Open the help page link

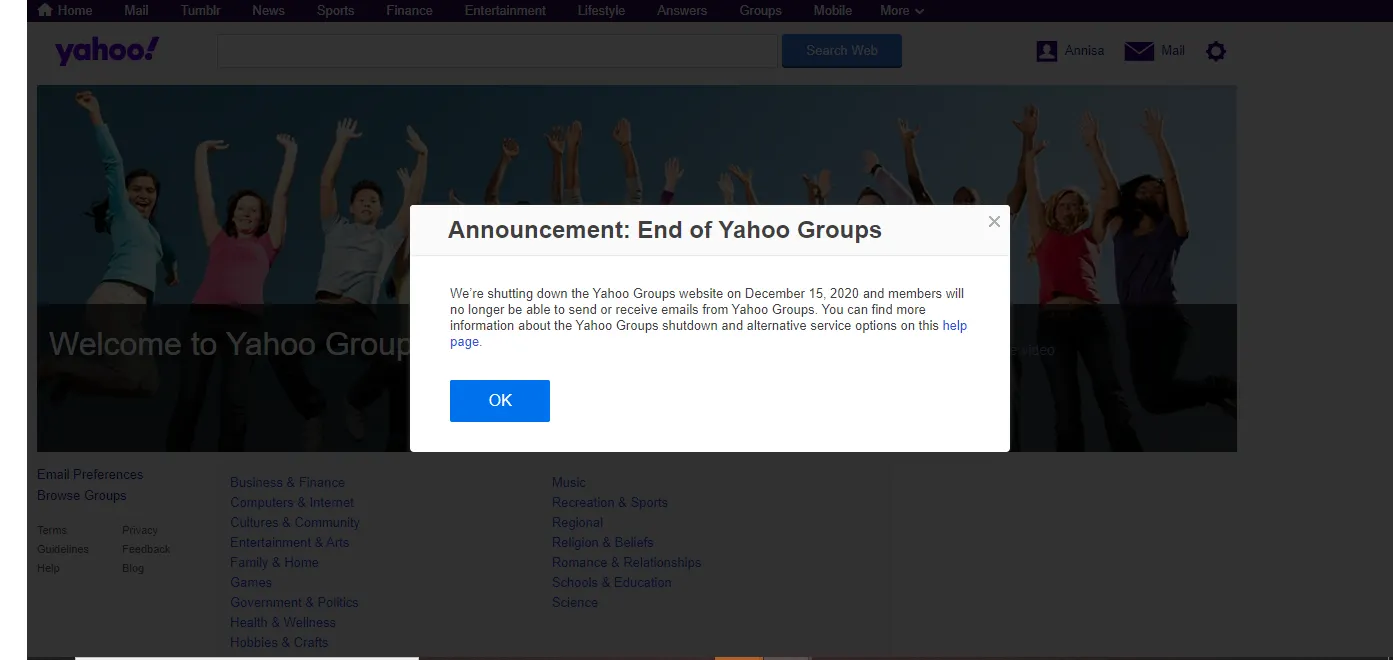tap(954, 326)
